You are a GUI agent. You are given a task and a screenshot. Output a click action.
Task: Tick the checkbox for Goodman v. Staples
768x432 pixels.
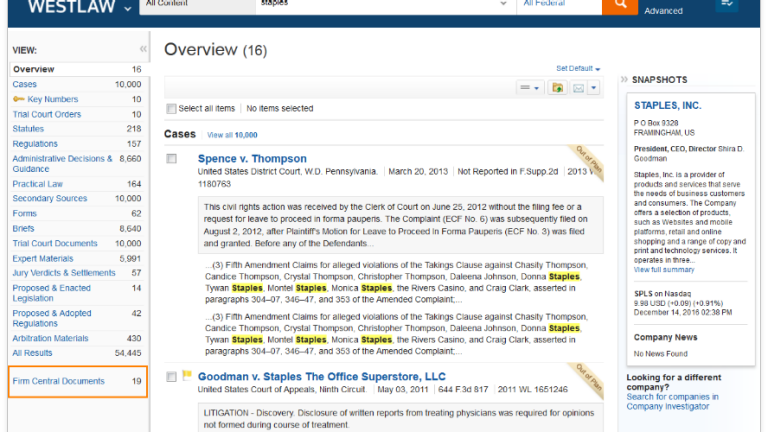point(172,377)
